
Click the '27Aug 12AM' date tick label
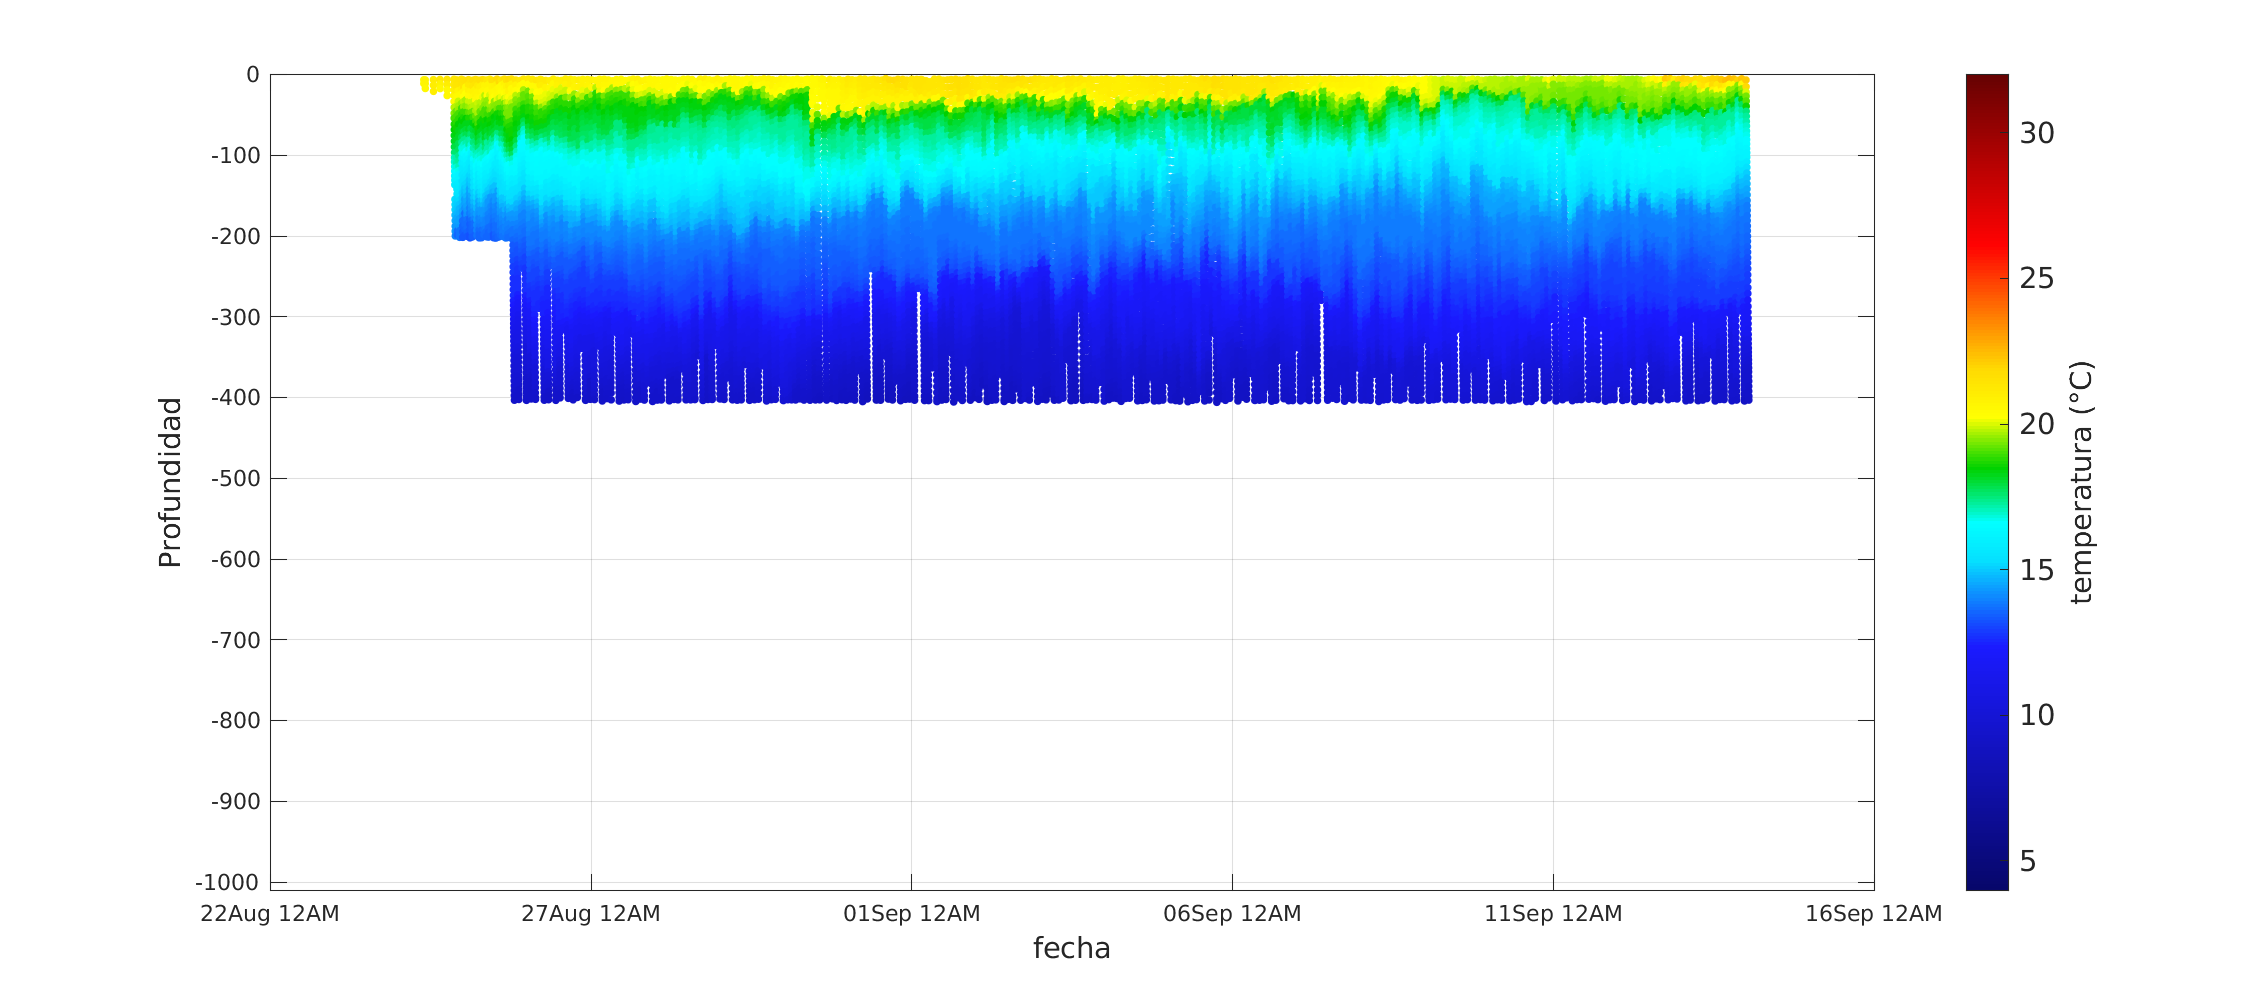pyautogui.click(x=590, y=914)
